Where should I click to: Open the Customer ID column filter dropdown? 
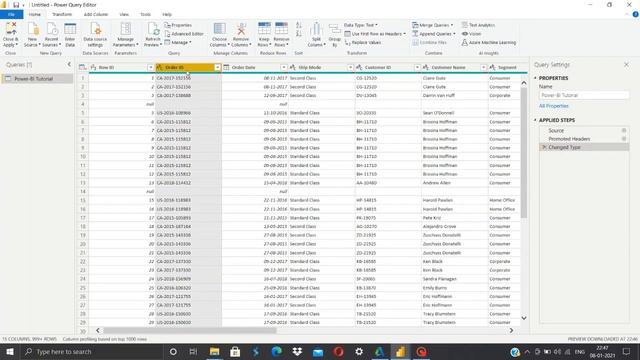pyautogui.click(x=417, y=67)
